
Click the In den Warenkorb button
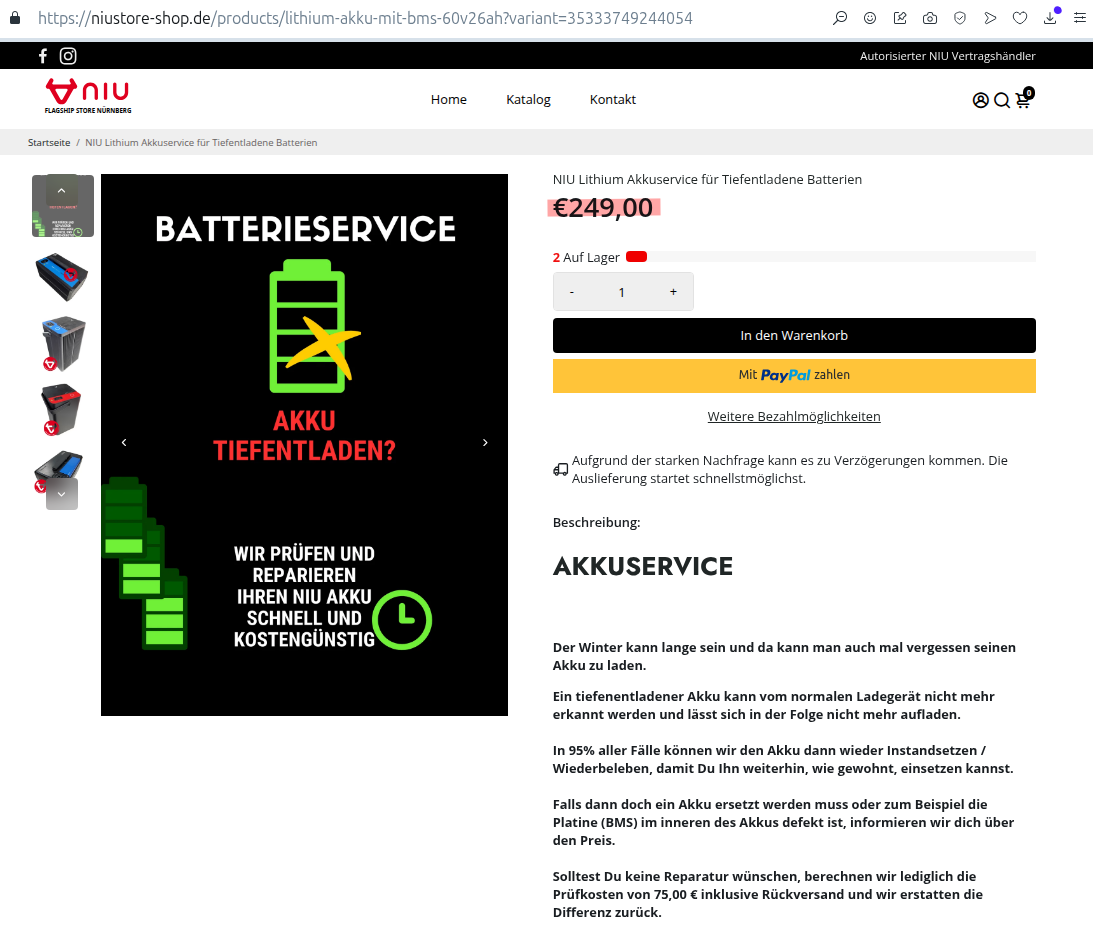(794, 336)
